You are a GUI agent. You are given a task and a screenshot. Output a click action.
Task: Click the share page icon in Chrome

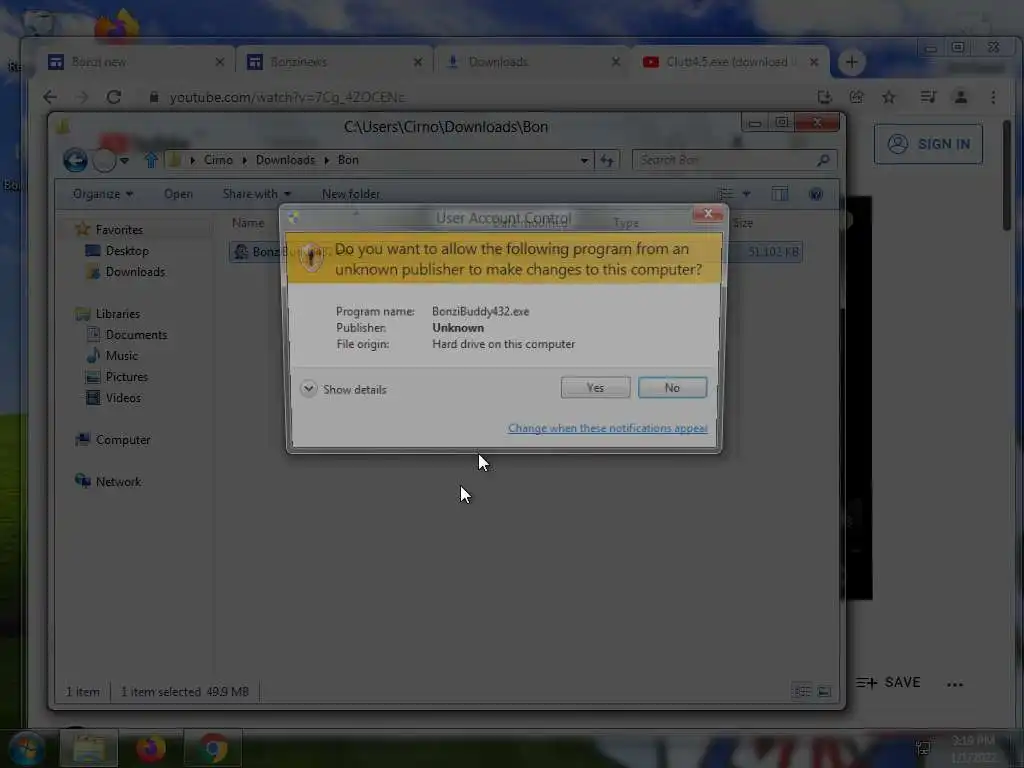tap(856, 97)
